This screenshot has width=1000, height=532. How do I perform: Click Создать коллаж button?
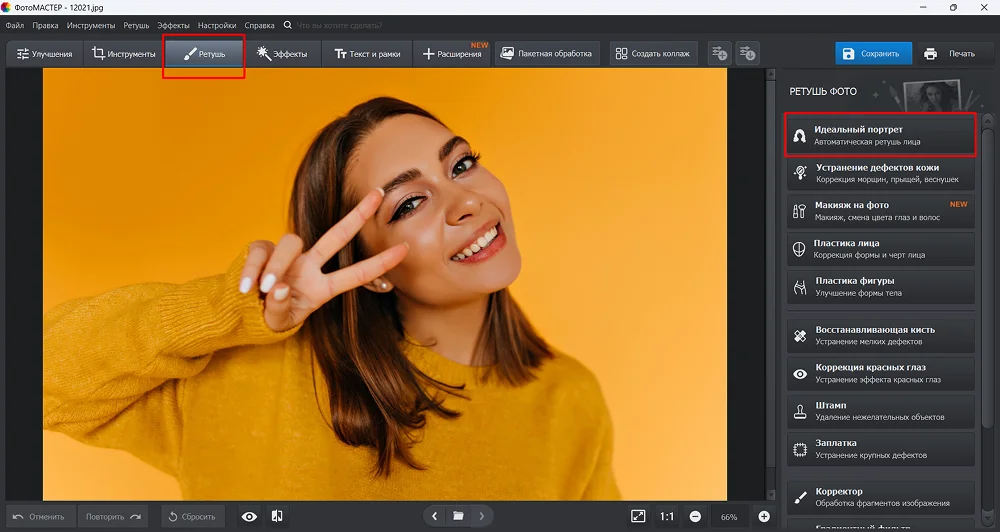click(x=653, y=54)
